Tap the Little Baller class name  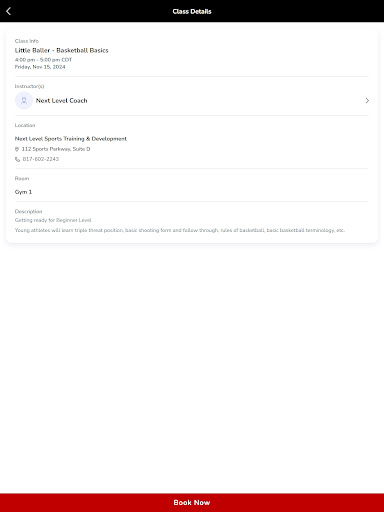(62, 50)
